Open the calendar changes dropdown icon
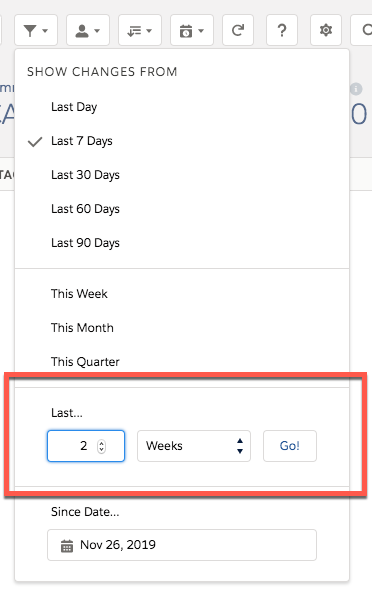372x606 pixels. (x=192, y=30)
